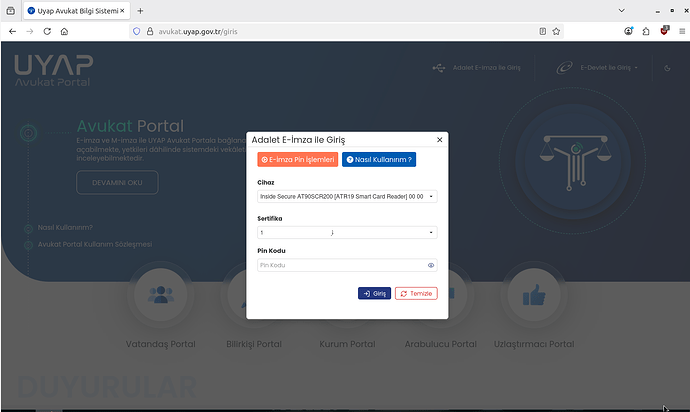The image size is (690, 412).
Task: Click Bilirkişi Portal label
Action: 254,344
